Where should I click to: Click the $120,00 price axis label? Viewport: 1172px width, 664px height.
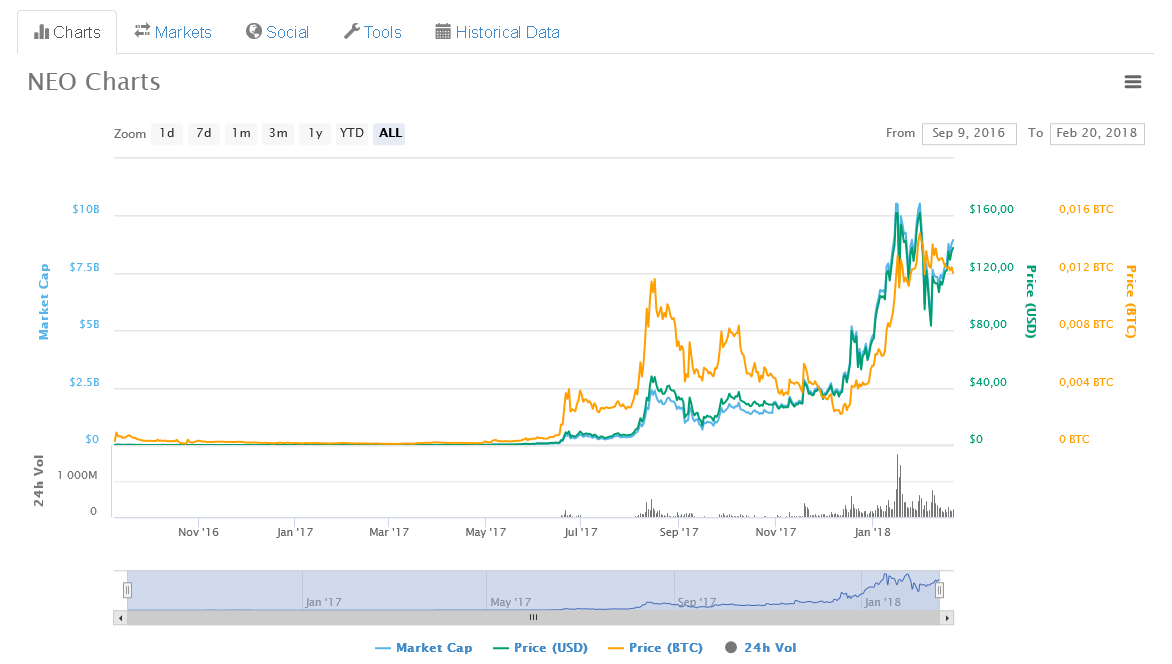(992, 268)
